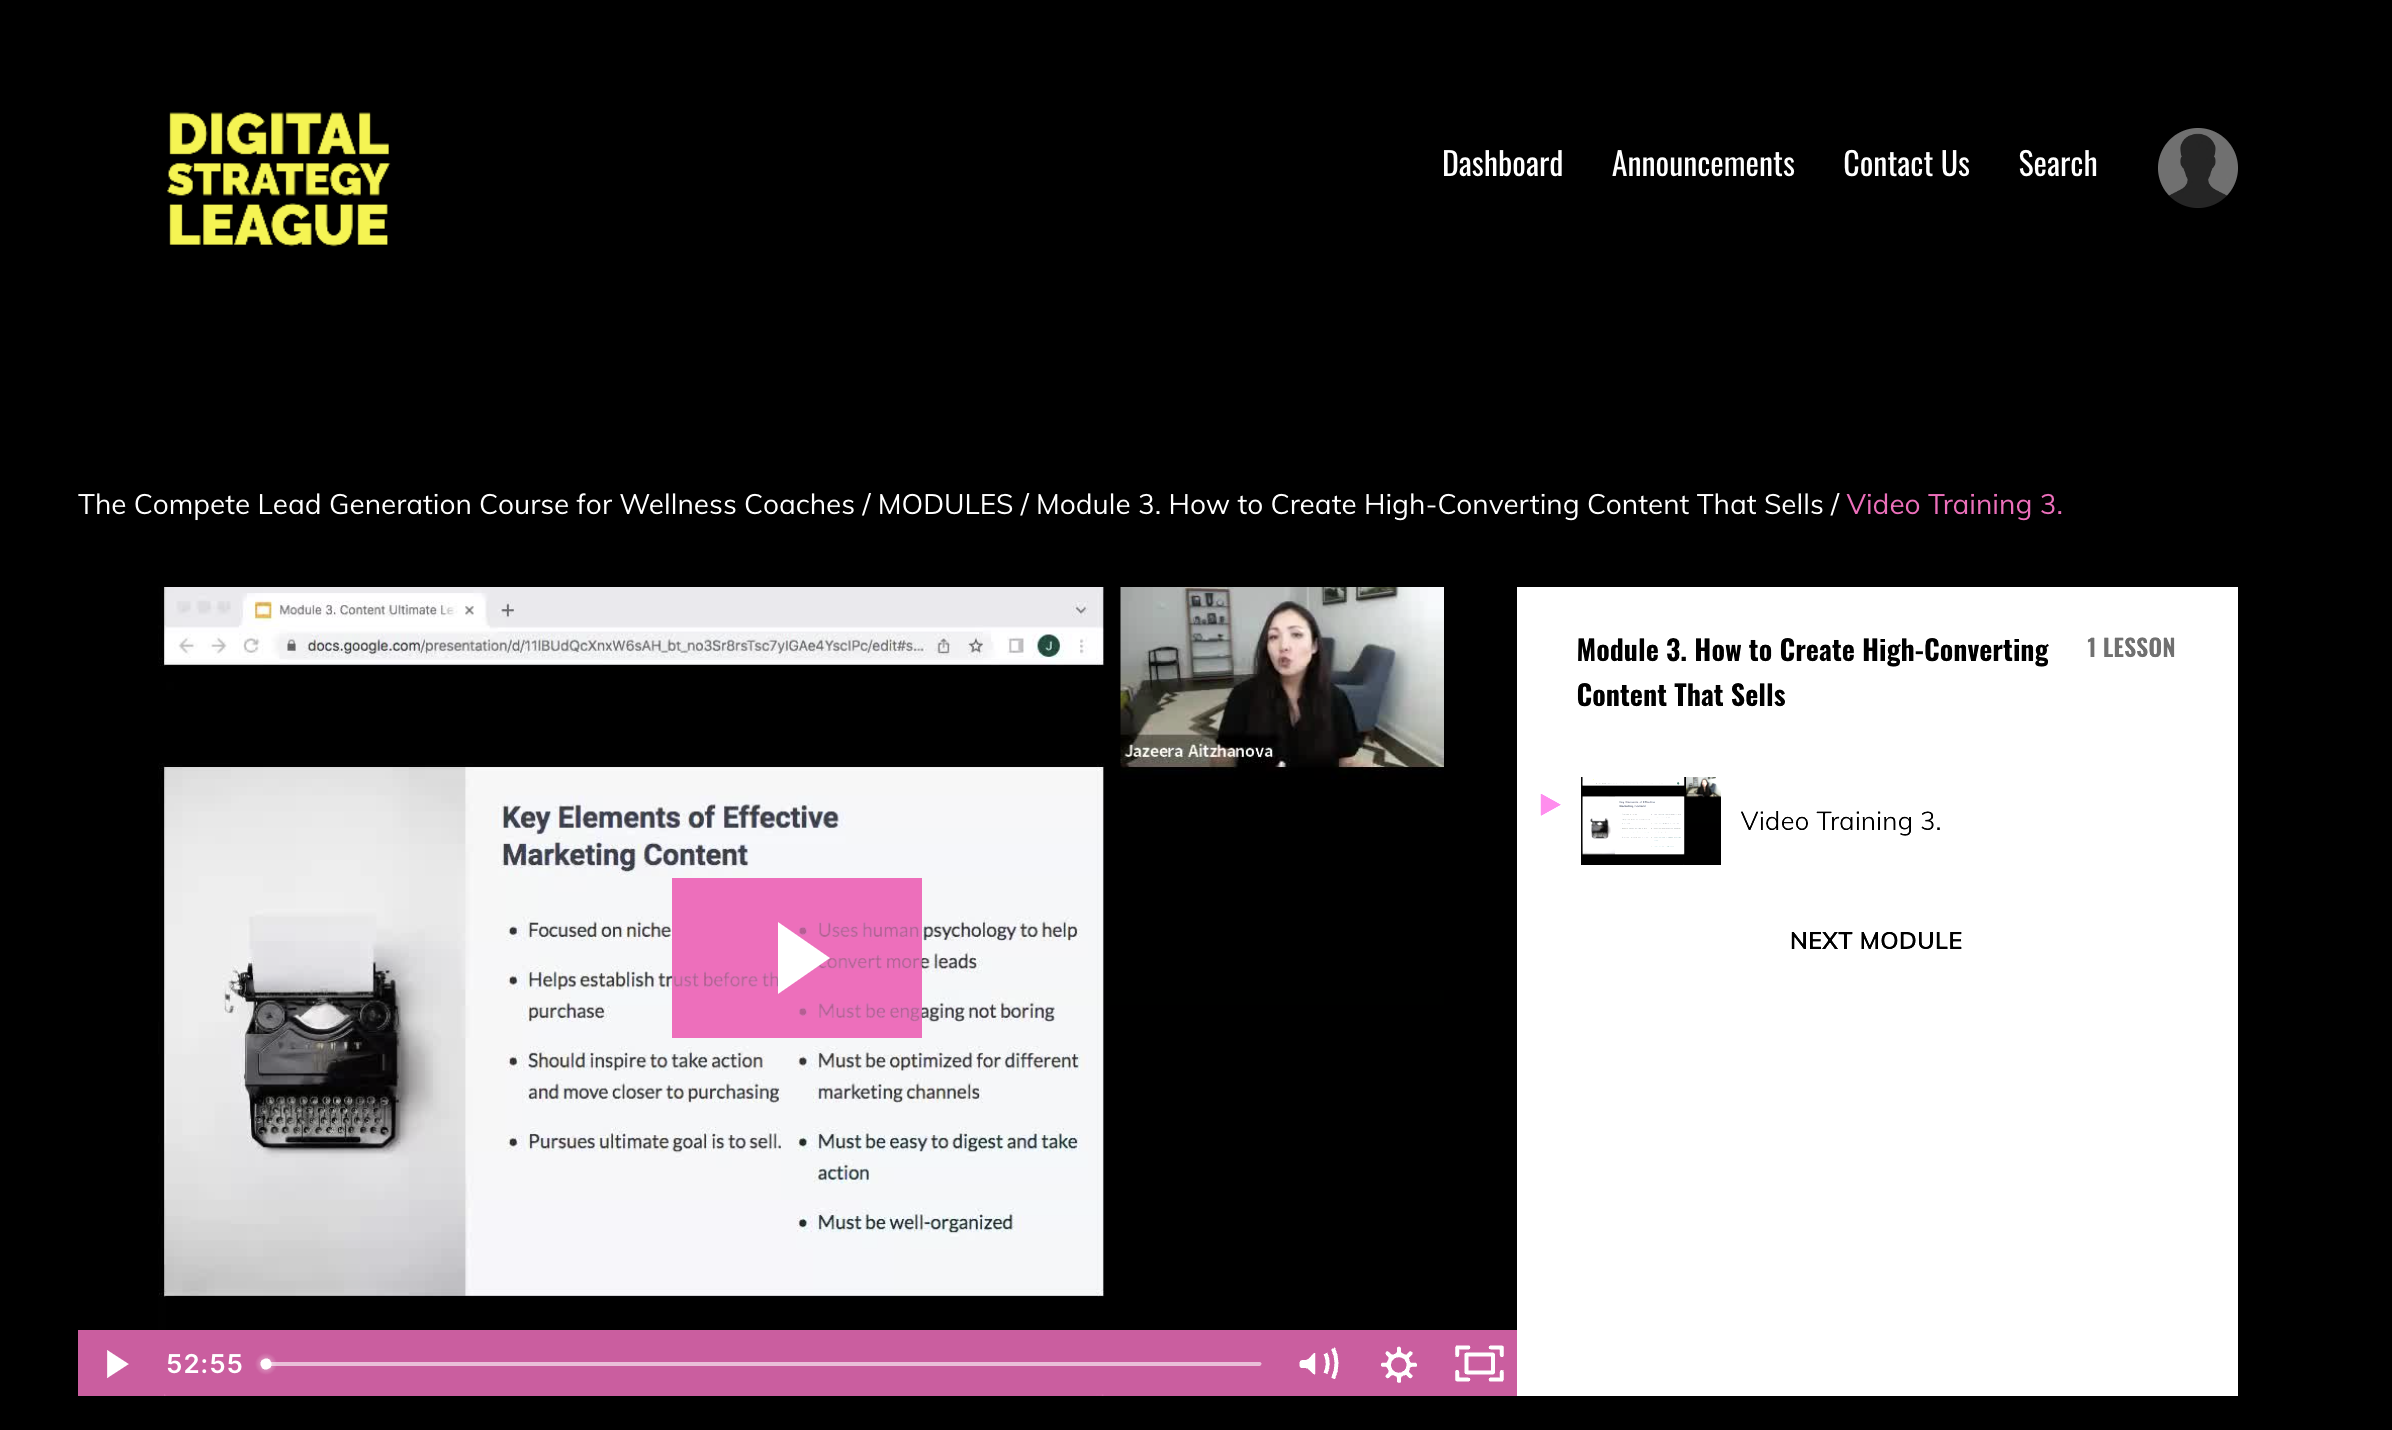Click the user profile avatar icon

coord(2196,167)
